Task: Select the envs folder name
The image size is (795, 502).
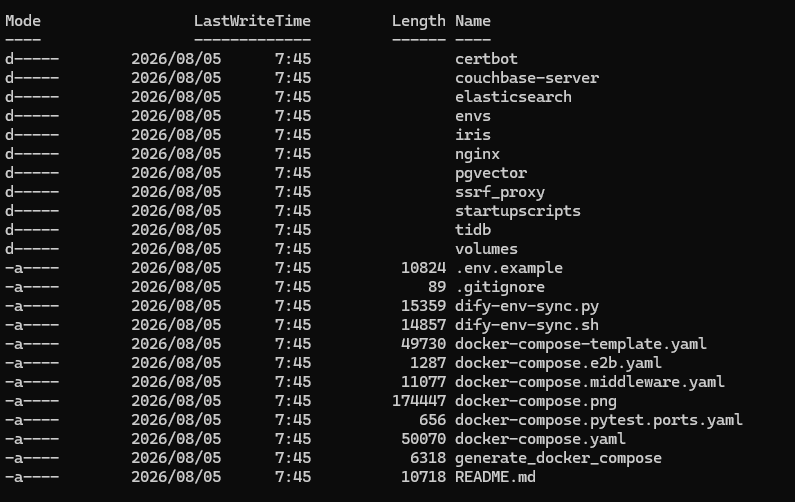Action: (x=473, y=116)
